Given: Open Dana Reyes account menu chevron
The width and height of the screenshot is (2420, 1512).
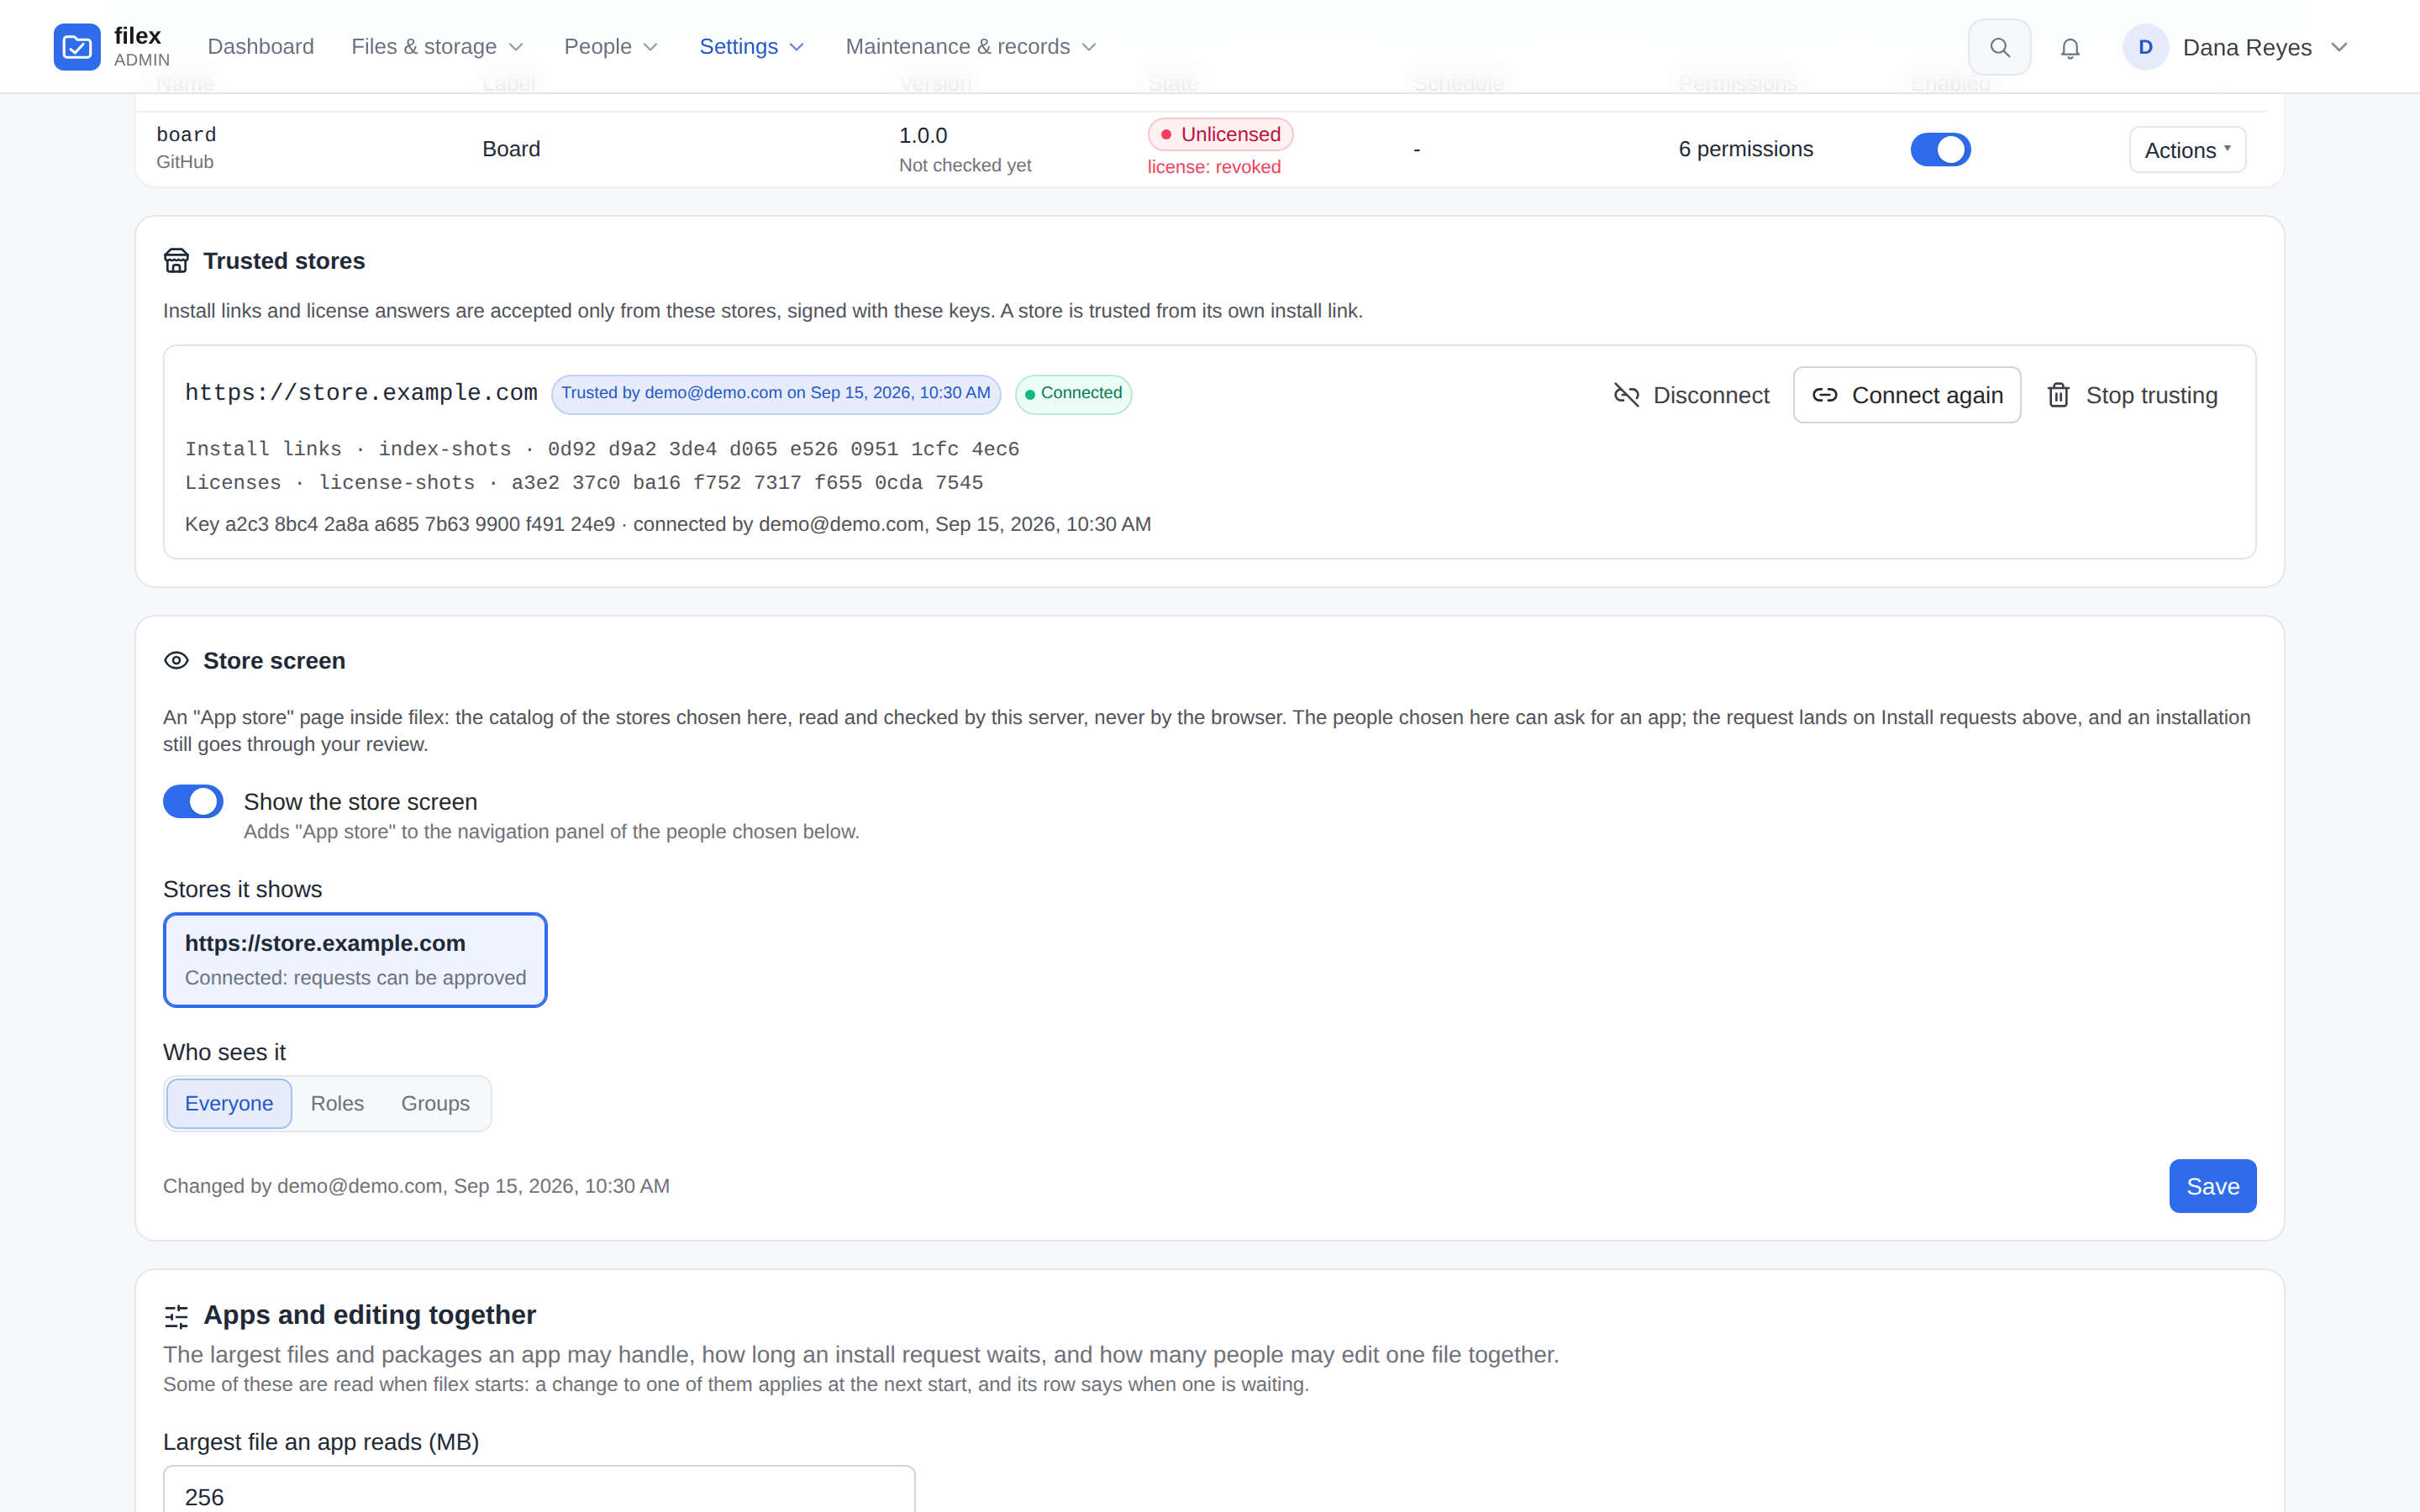Looking at the screenshot, I should pos(2339,48).
